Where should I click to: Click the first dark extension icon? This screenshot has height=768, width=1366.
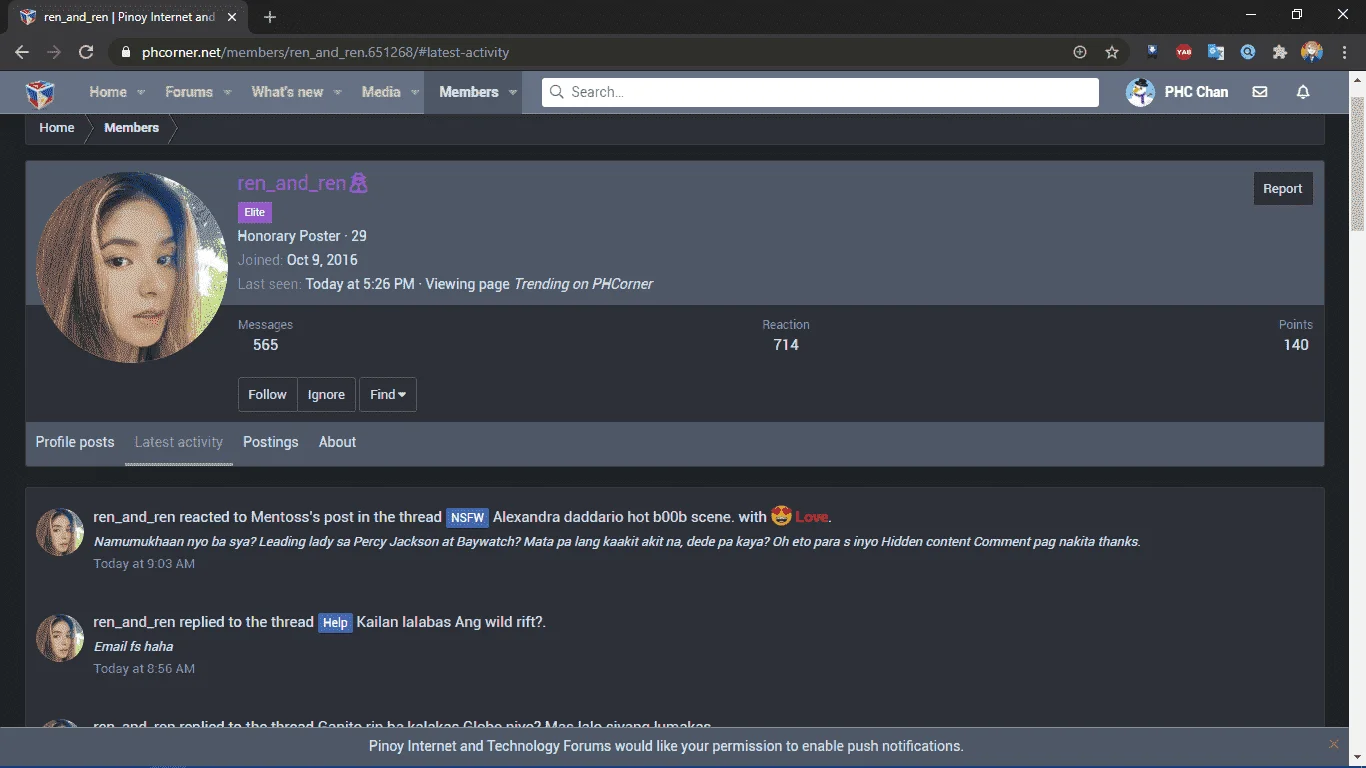(1153, 52)
